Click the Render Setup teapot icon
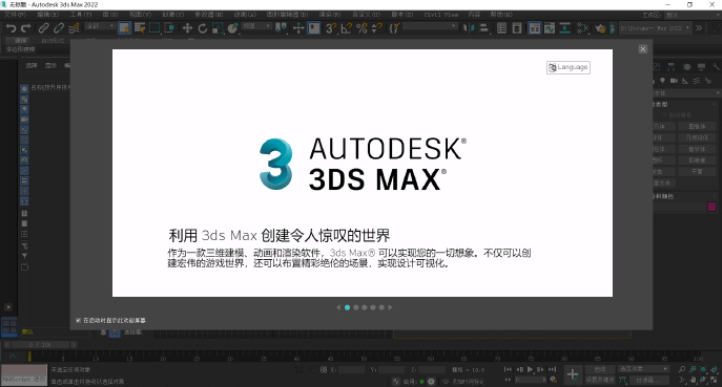The image size is (722, 387). pos(600,29)
